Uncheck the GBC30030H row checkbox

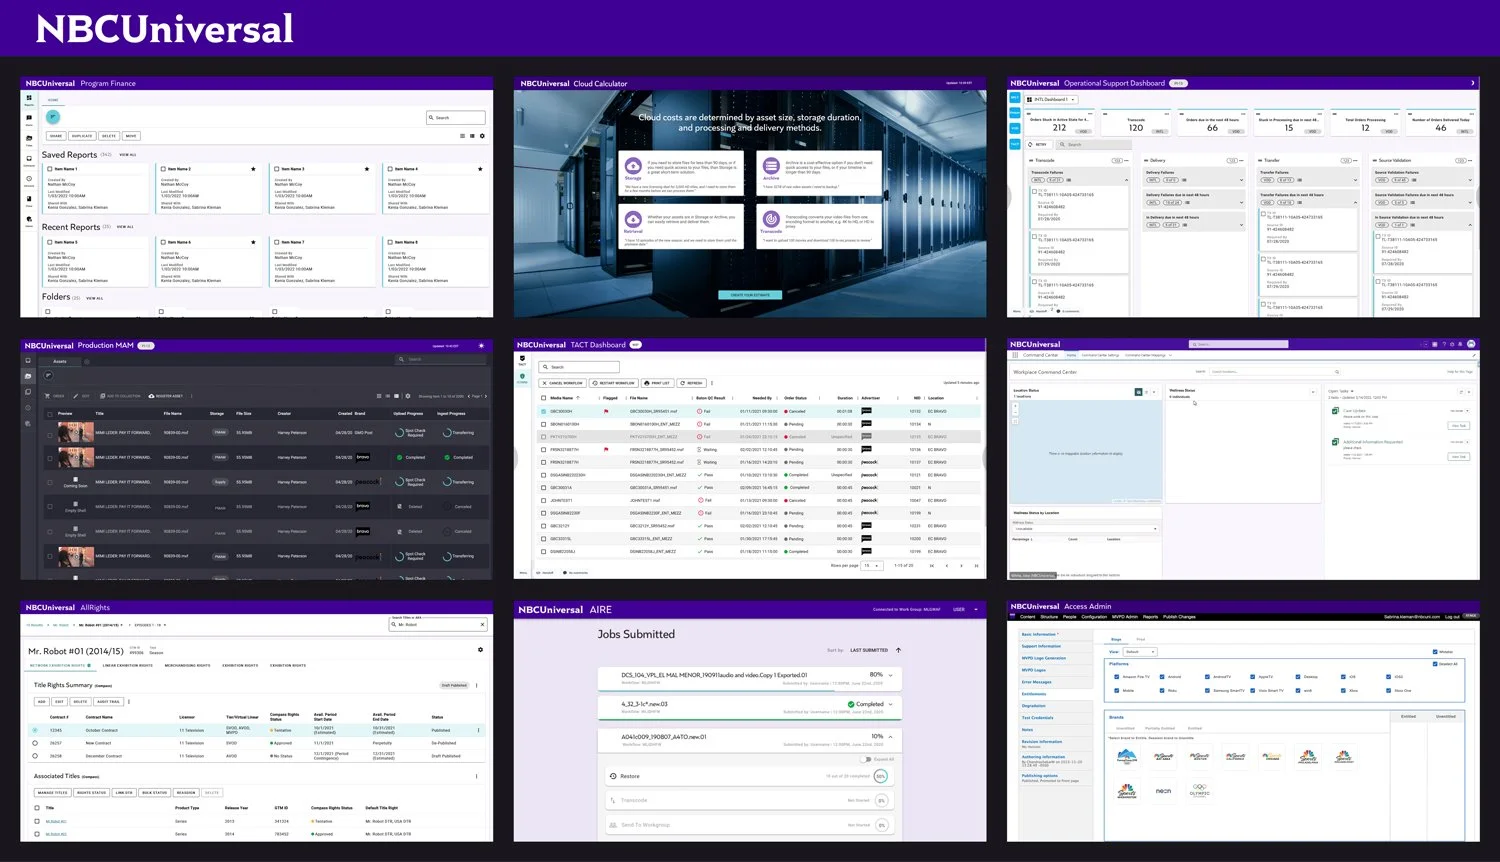click(x=543, y=411)
